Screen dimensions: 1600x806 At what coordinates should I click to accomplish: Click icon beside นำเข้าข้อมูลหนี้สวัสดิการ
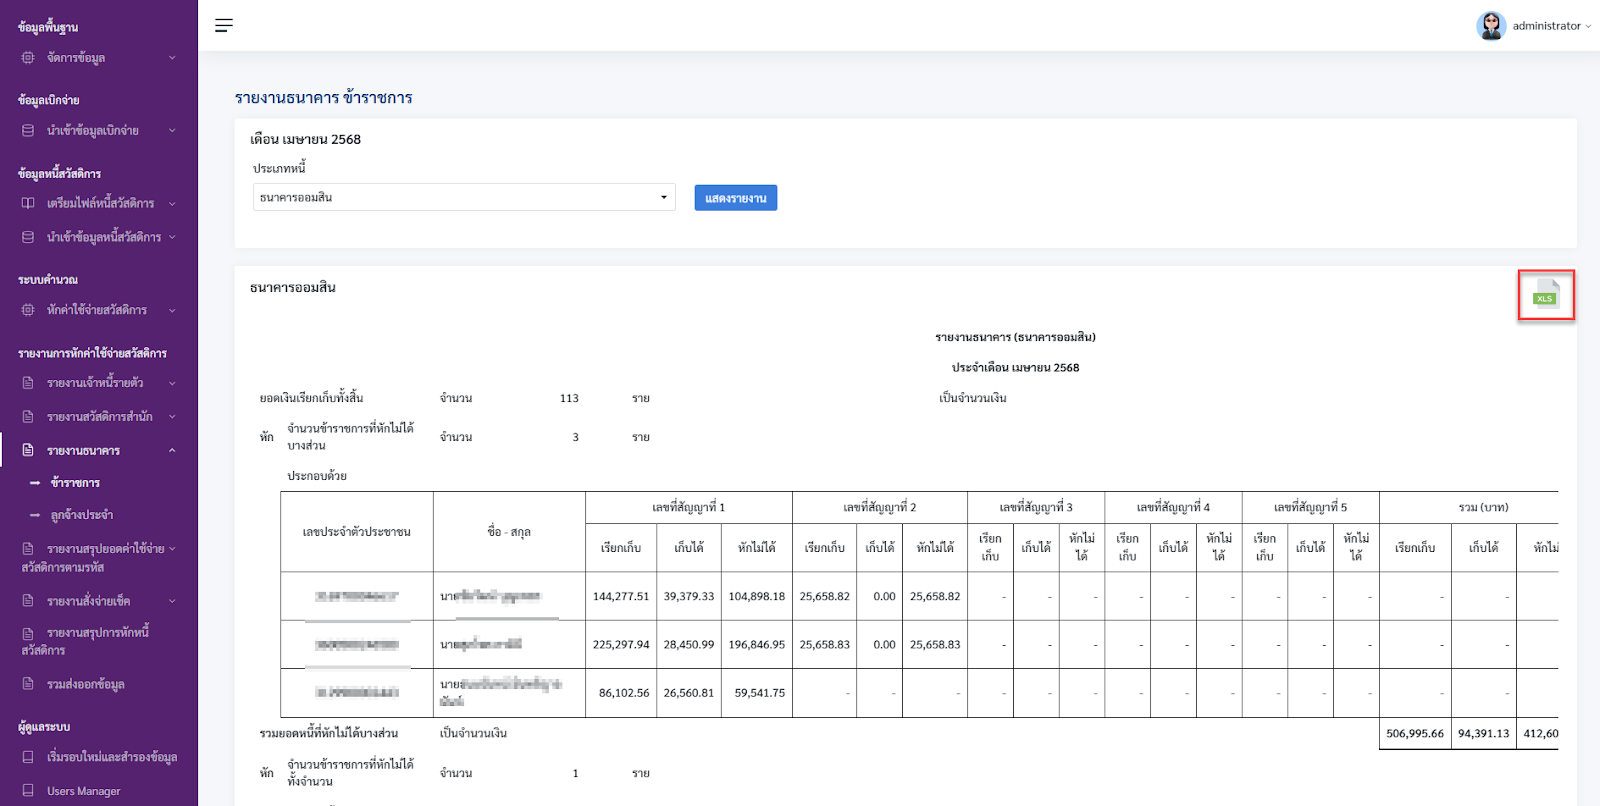pyautogui.click(x=28, y=238)
